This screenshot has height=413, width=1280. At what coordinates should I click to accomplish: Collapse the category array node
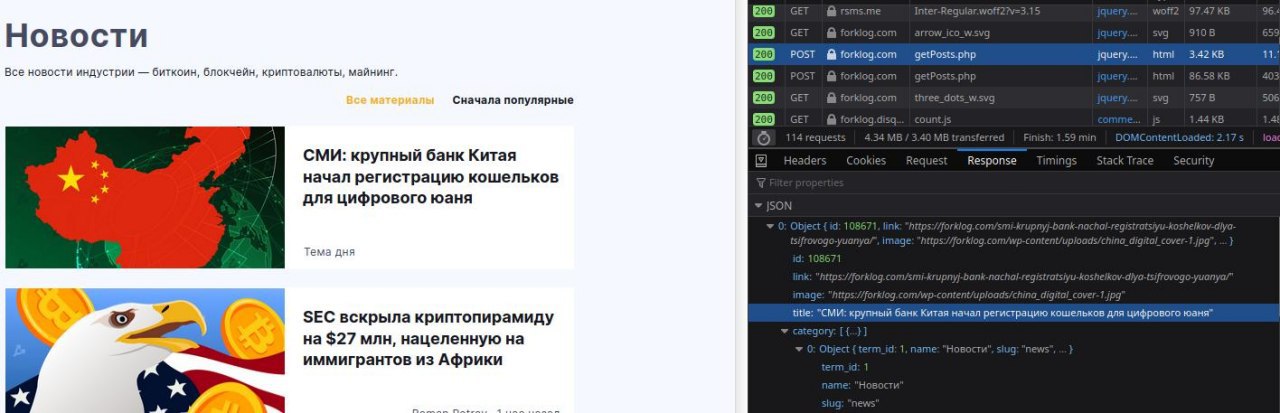(784, 331)
